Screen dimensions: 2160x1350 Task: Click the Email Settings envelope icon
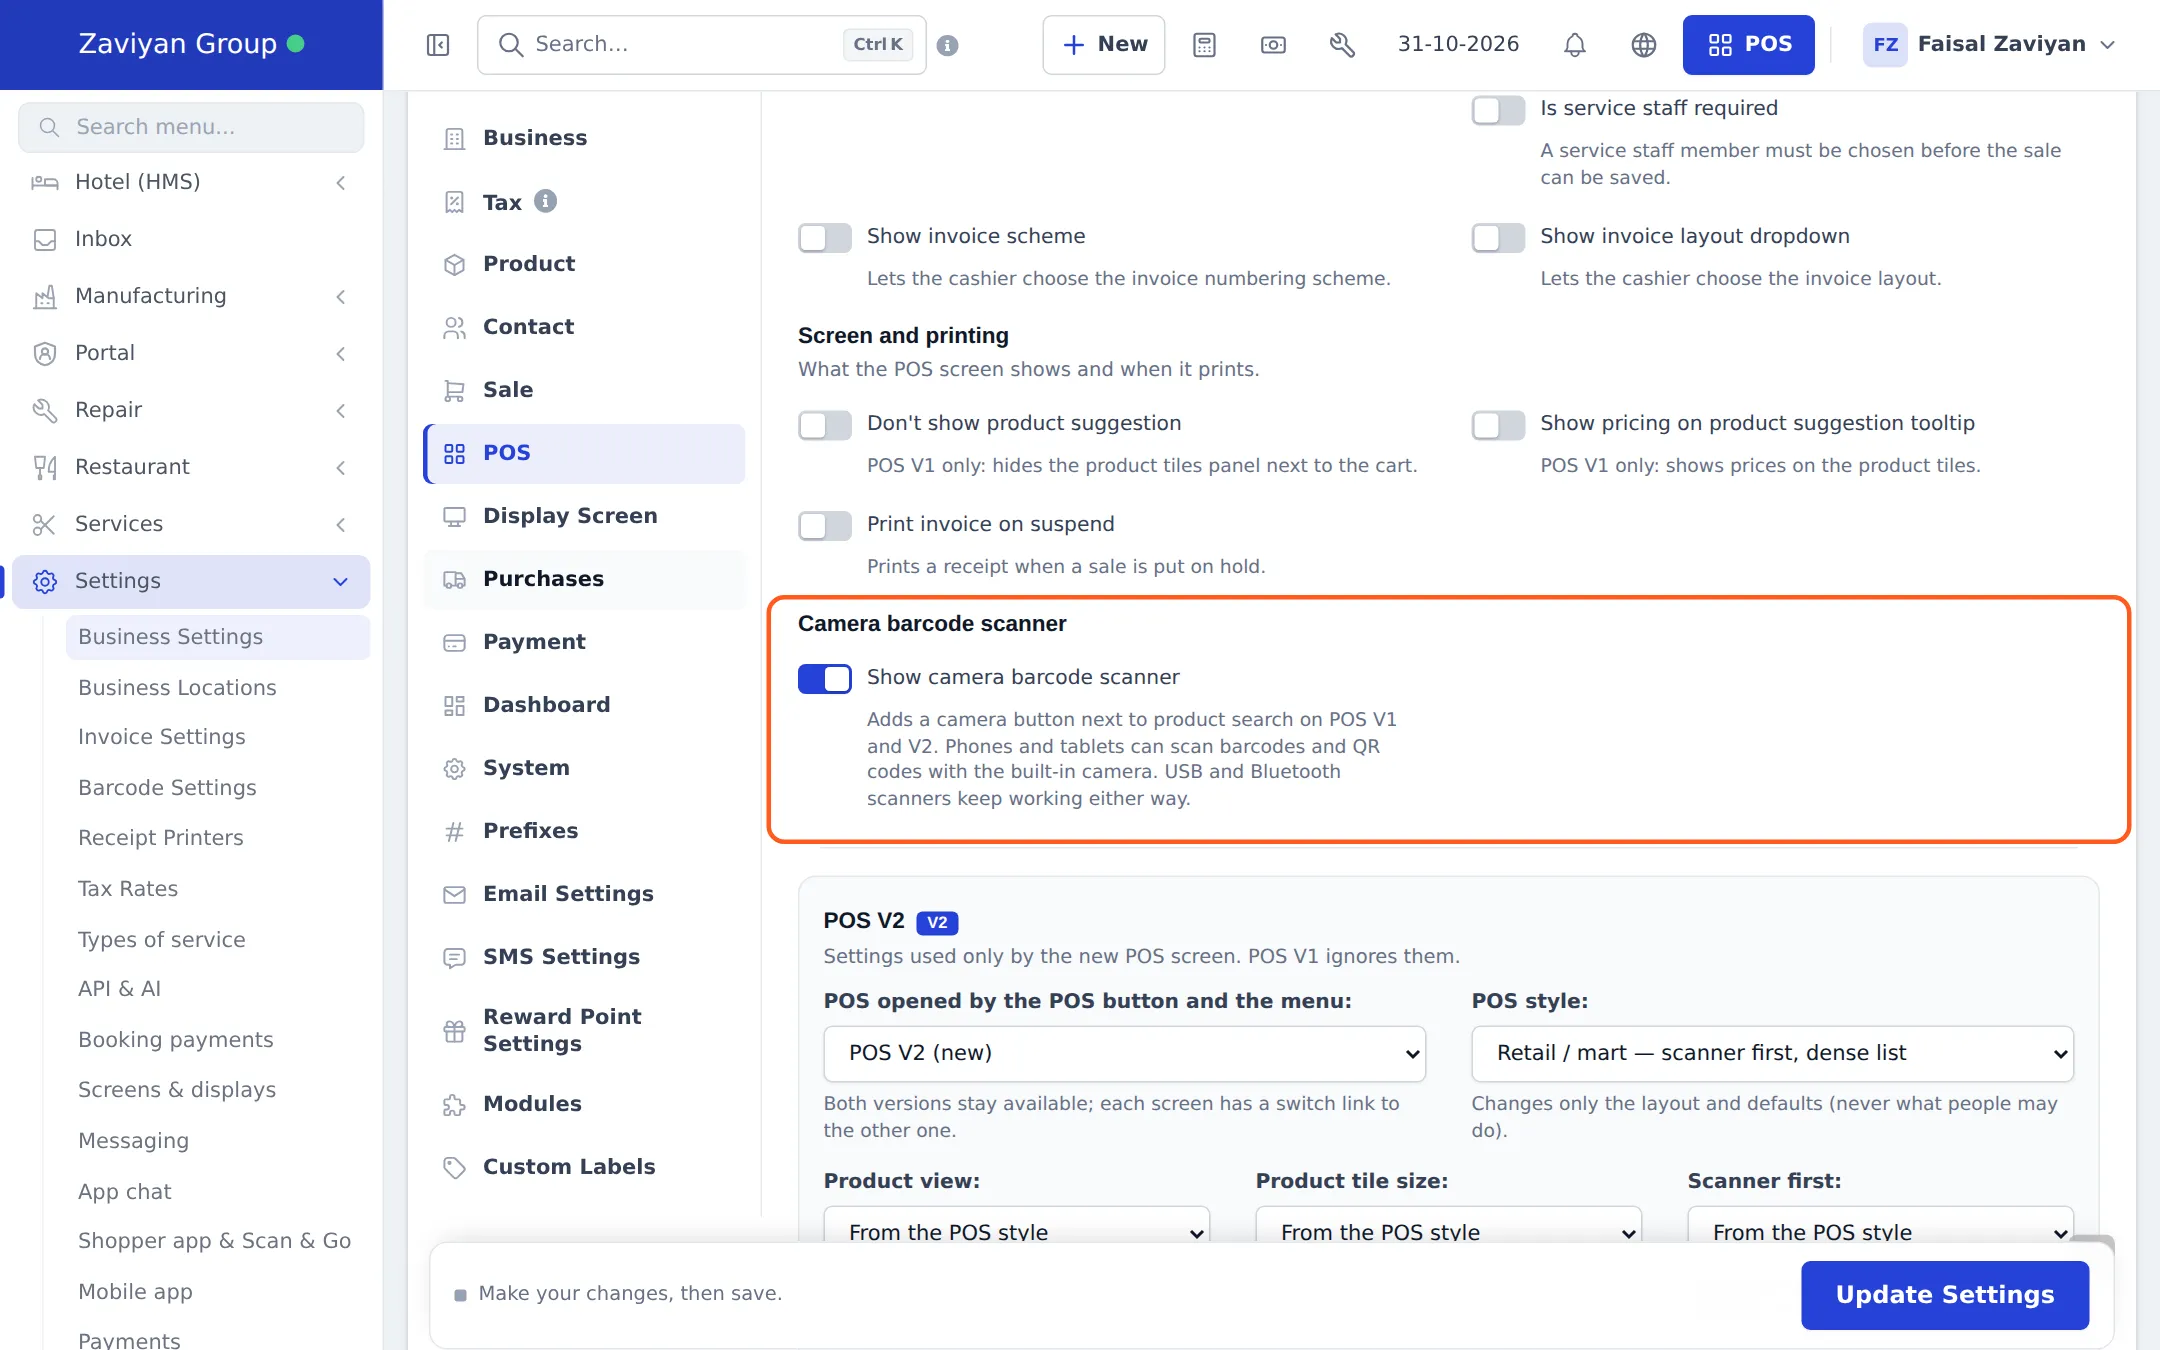455,894
